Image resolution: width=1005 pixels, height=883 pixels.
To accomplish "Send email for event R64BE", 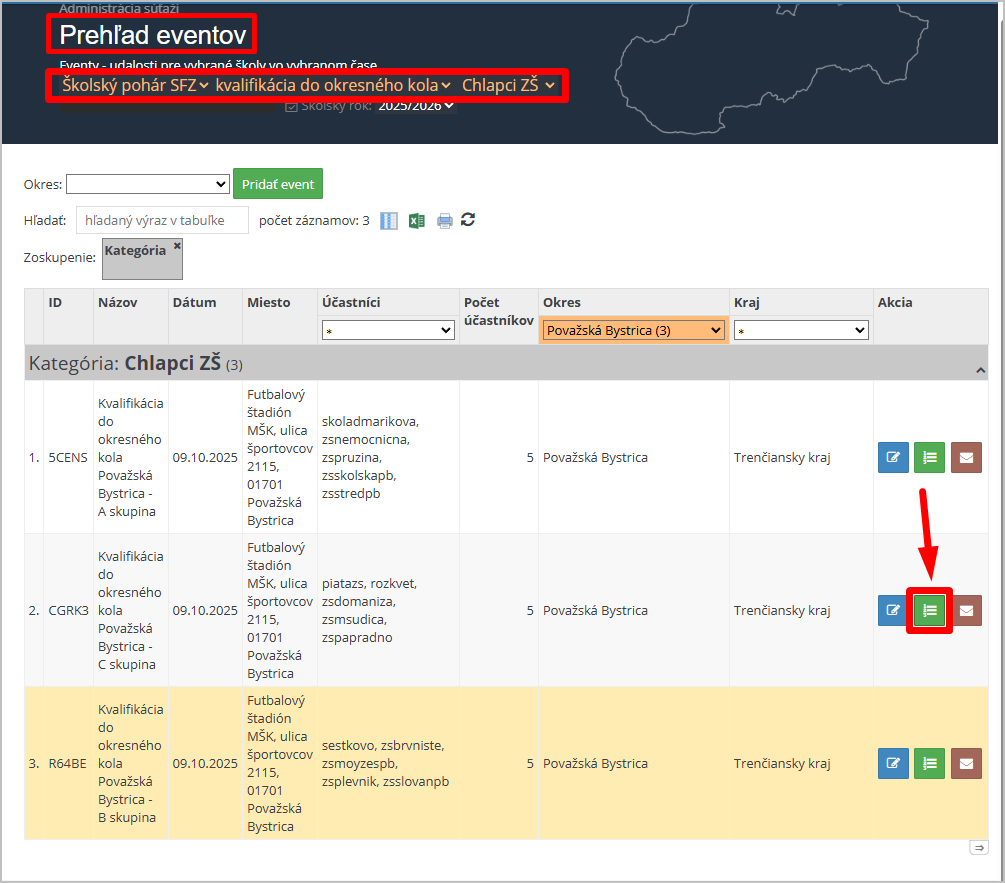I will pos(966,763).
